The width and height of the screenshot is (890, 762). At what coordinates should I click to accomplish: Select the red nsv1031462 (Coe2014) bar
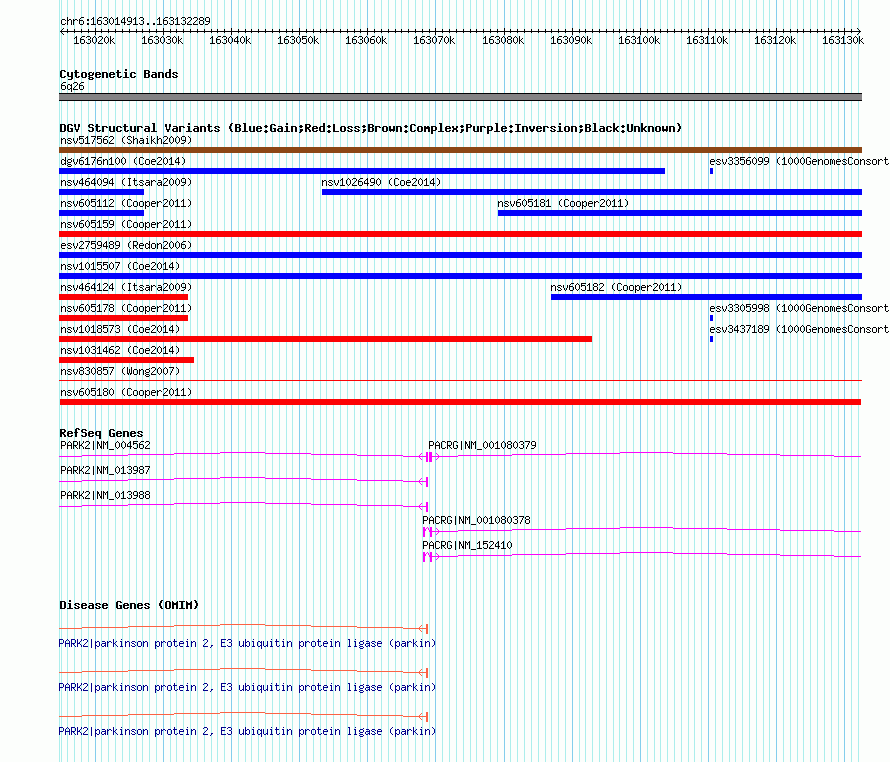pos(127,360)
